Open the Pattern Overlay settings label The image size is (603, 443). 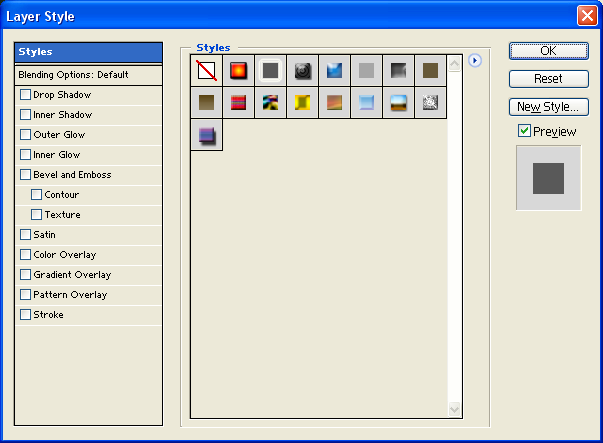[x=70, y=295]
